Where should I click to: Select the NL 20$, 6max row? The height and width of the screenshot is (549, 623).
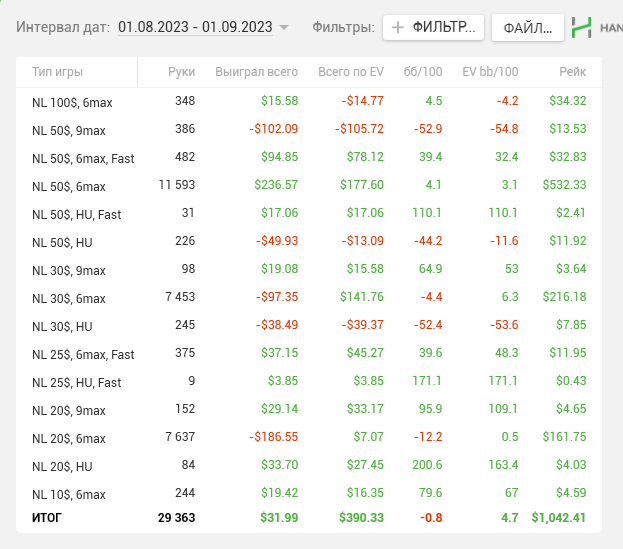click(309, 438)
